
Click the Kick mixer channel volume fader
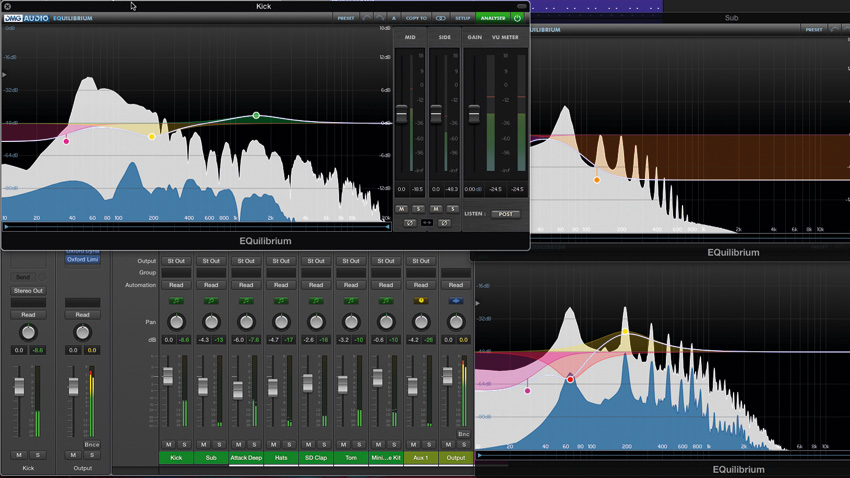(x=168, y=376)
